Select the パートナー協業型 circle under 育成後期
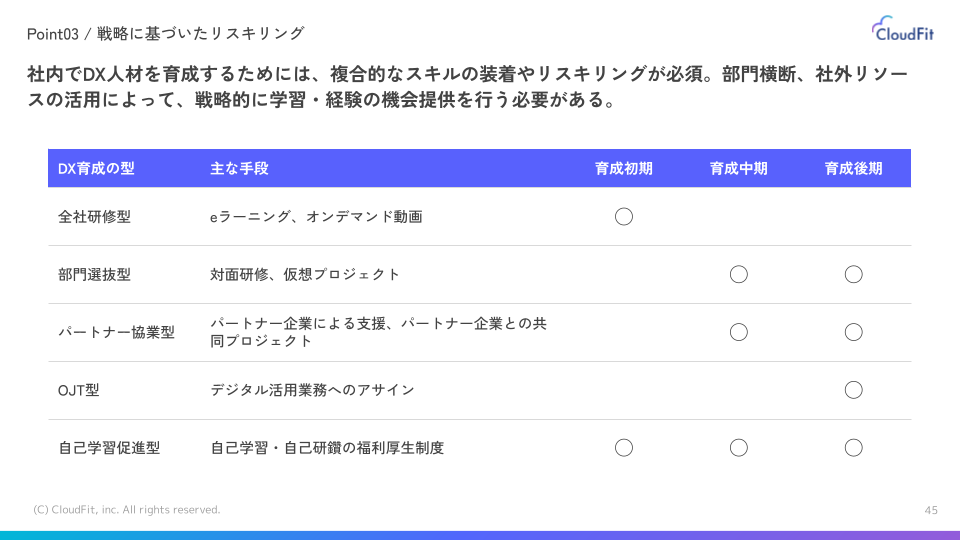960x540 pixels. pyautogui.click(x=854, y=332)
